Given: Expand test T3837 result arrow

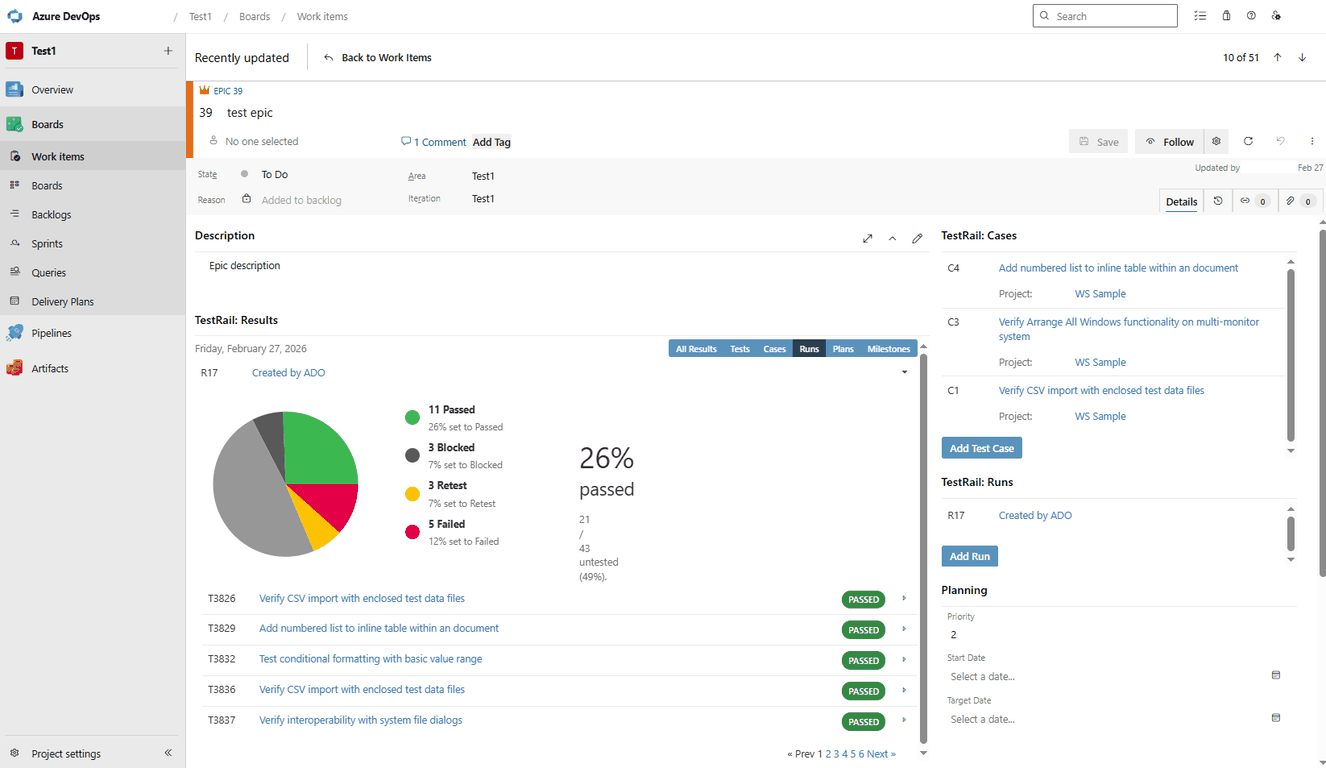Looking at the screenshot, I should tap(904, 721).
